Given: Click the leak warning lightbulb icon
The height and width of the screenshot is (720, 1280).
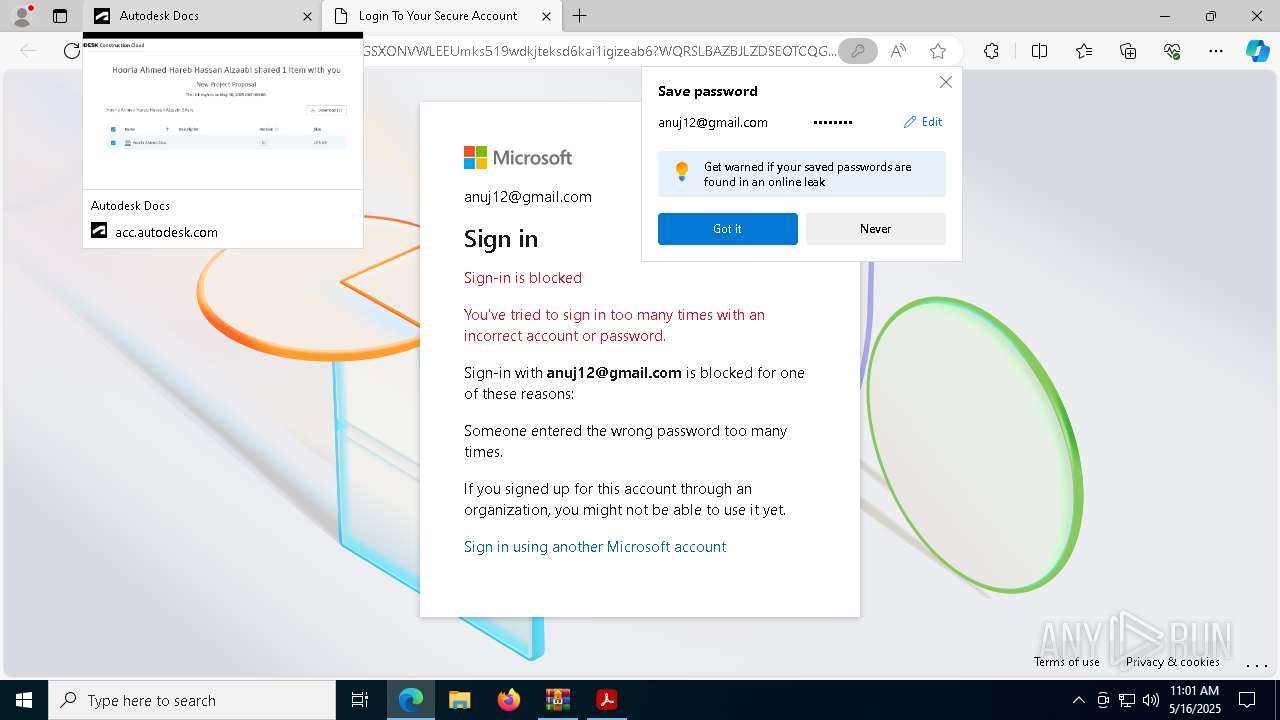Looking at the screenshot, I should click(682, 172).
